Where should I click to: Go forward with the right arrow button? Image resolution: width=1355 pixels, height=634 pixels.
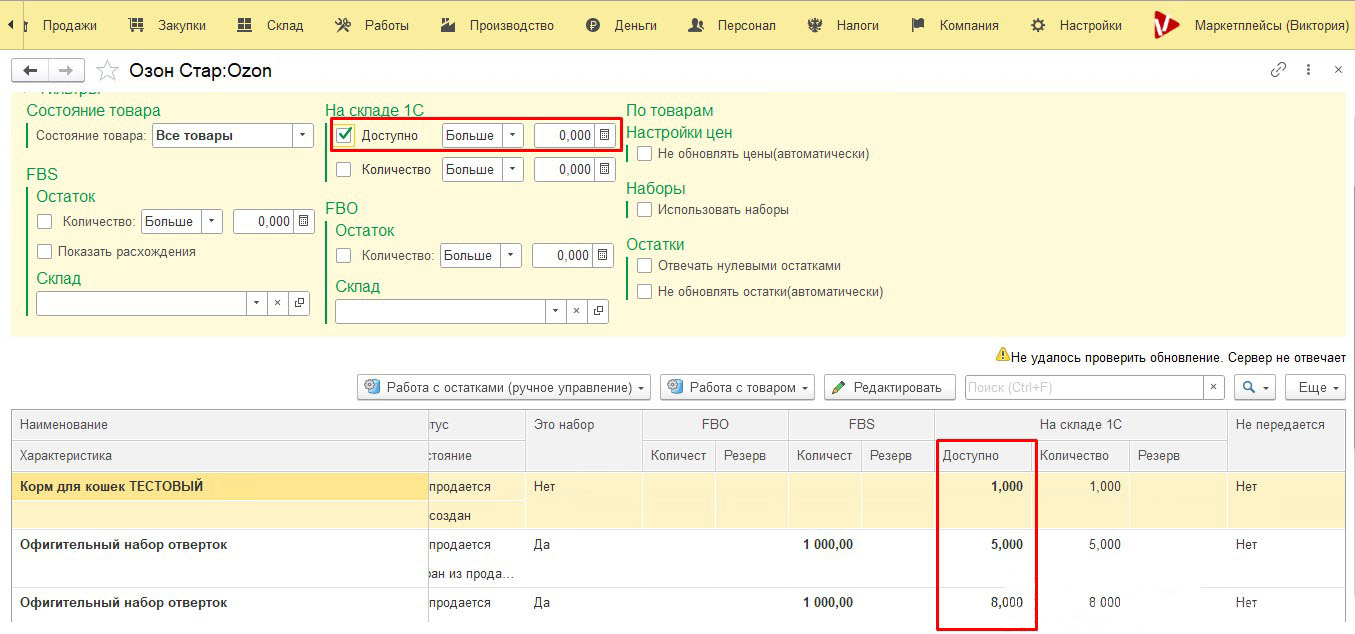click(x=66, y=70)
